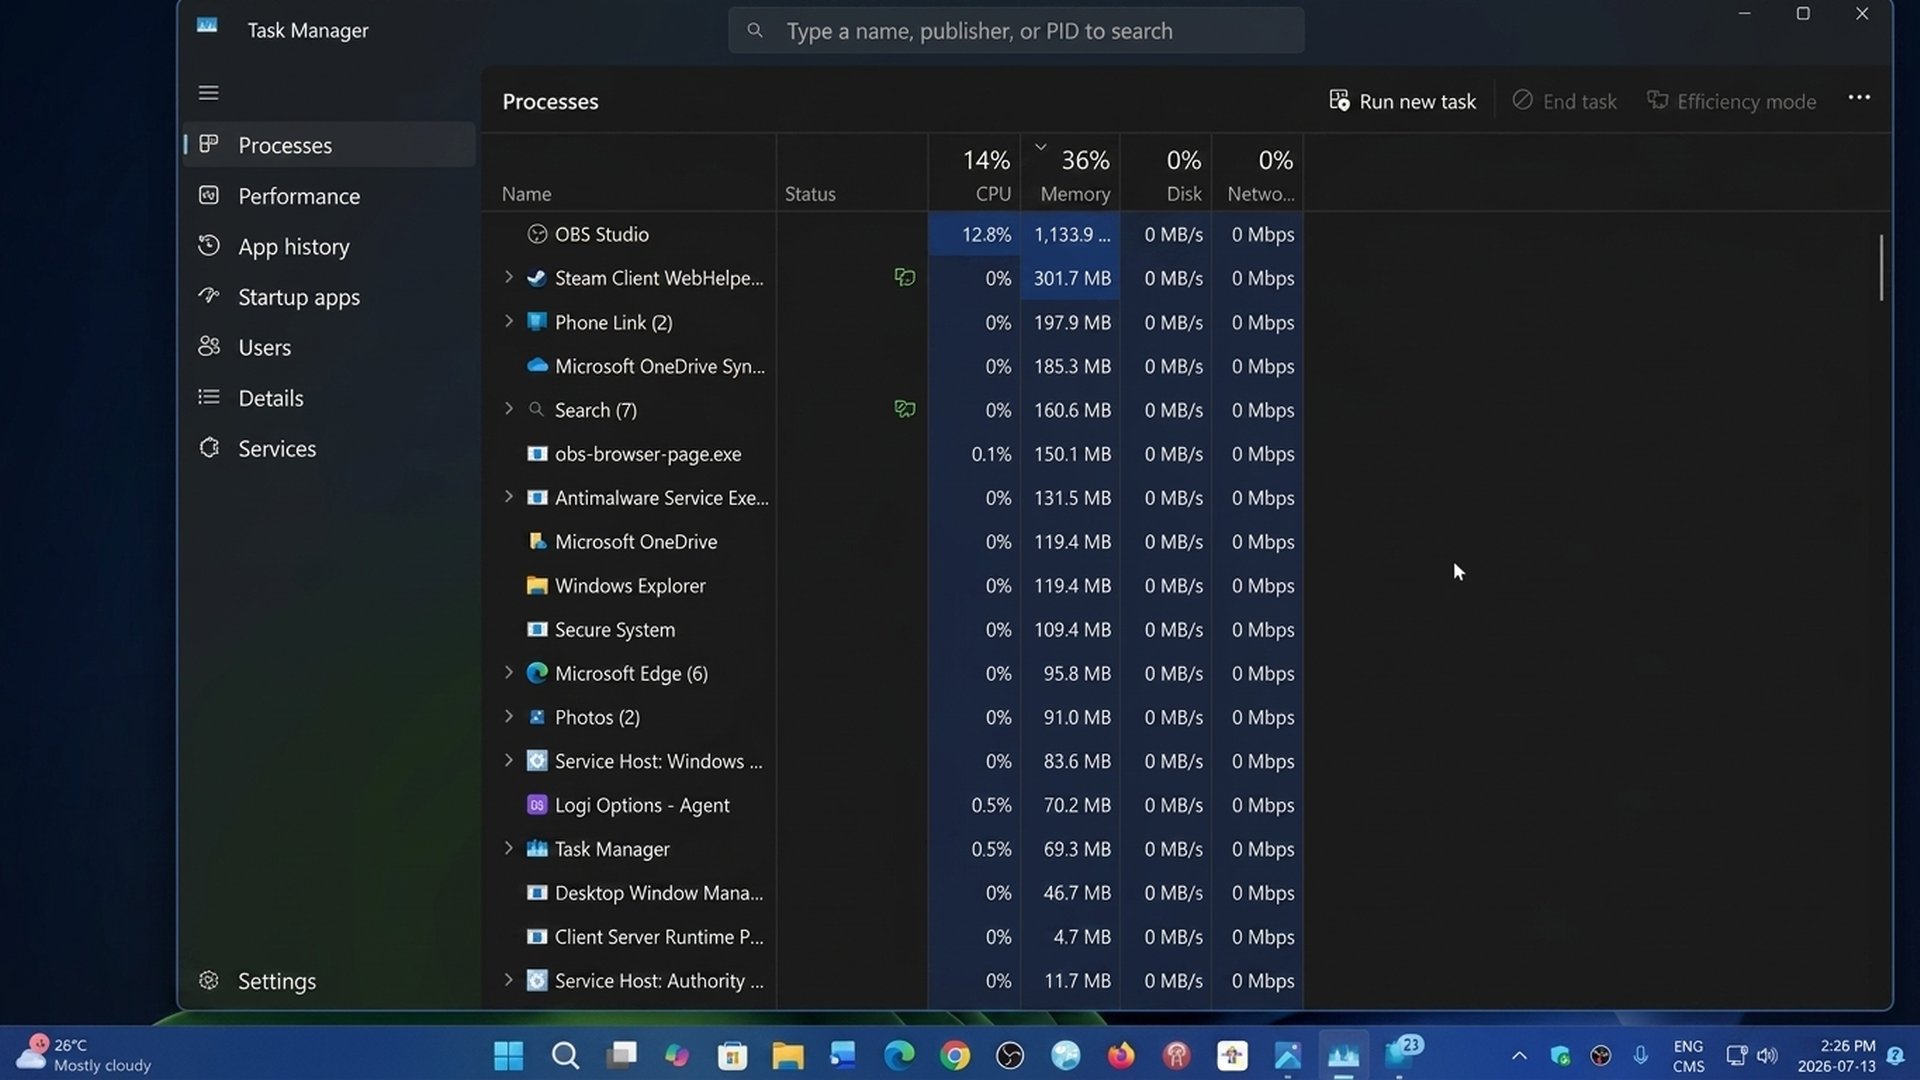This screenshot has width=1920, height=1080.
Task: Open Google Chrome from the taskbar
Action: pos(955,1055)
